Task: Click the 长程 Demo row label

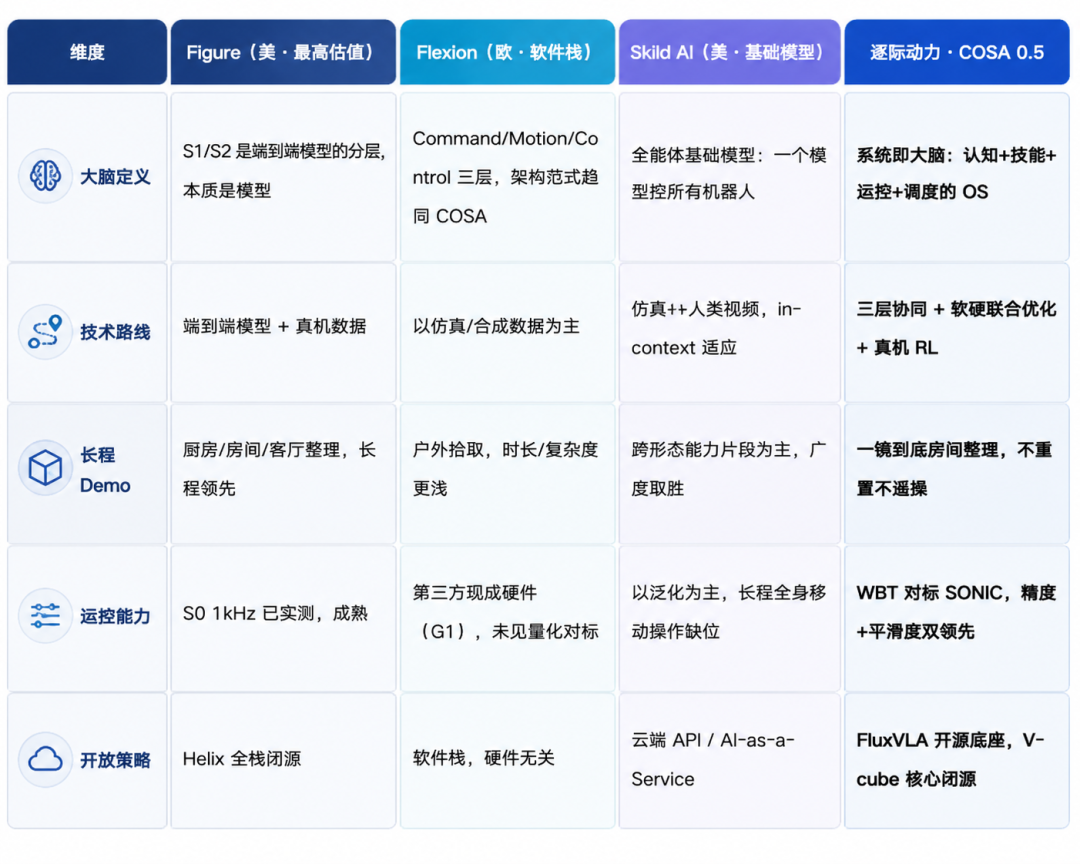Action: (105, 470)
